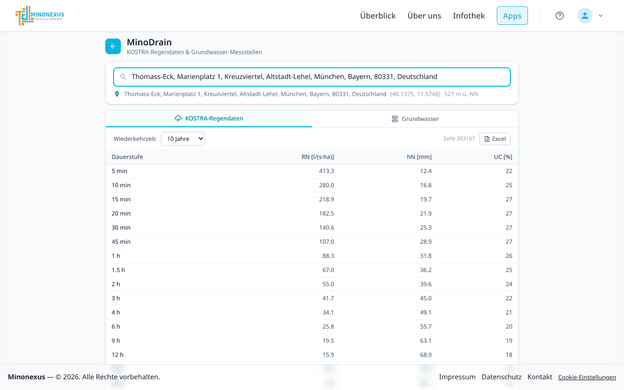The image size is (624, 390).
Task: Select the 15 min row label
Action: tap(121, 199)
